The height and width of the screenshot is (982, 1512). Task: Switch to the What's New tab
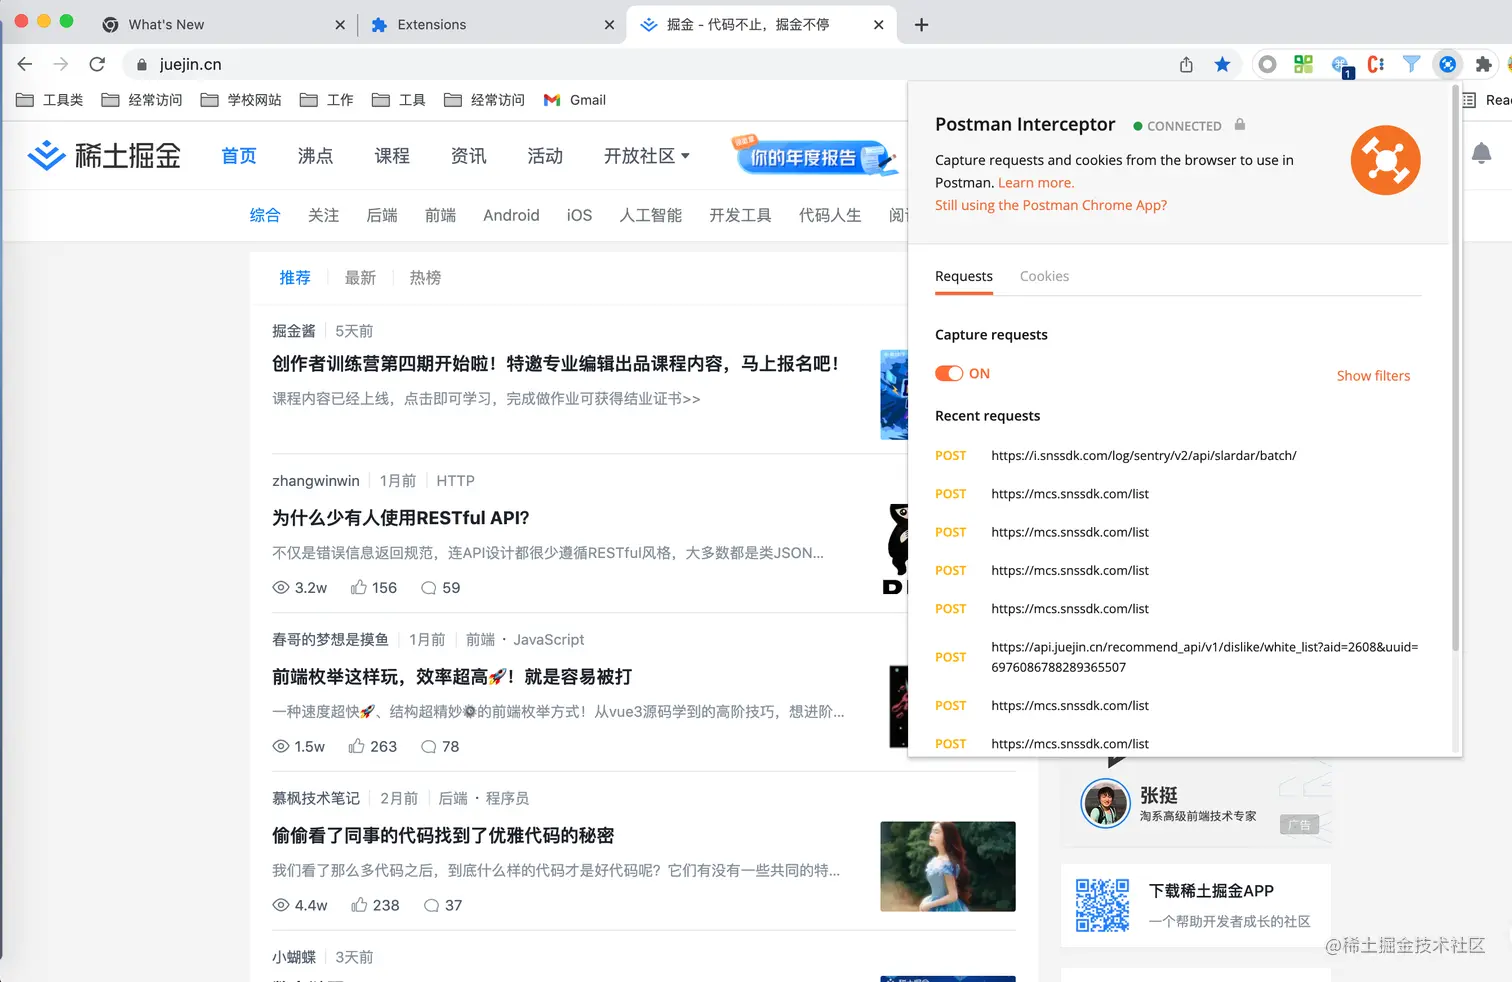click(x=224, y=24)
